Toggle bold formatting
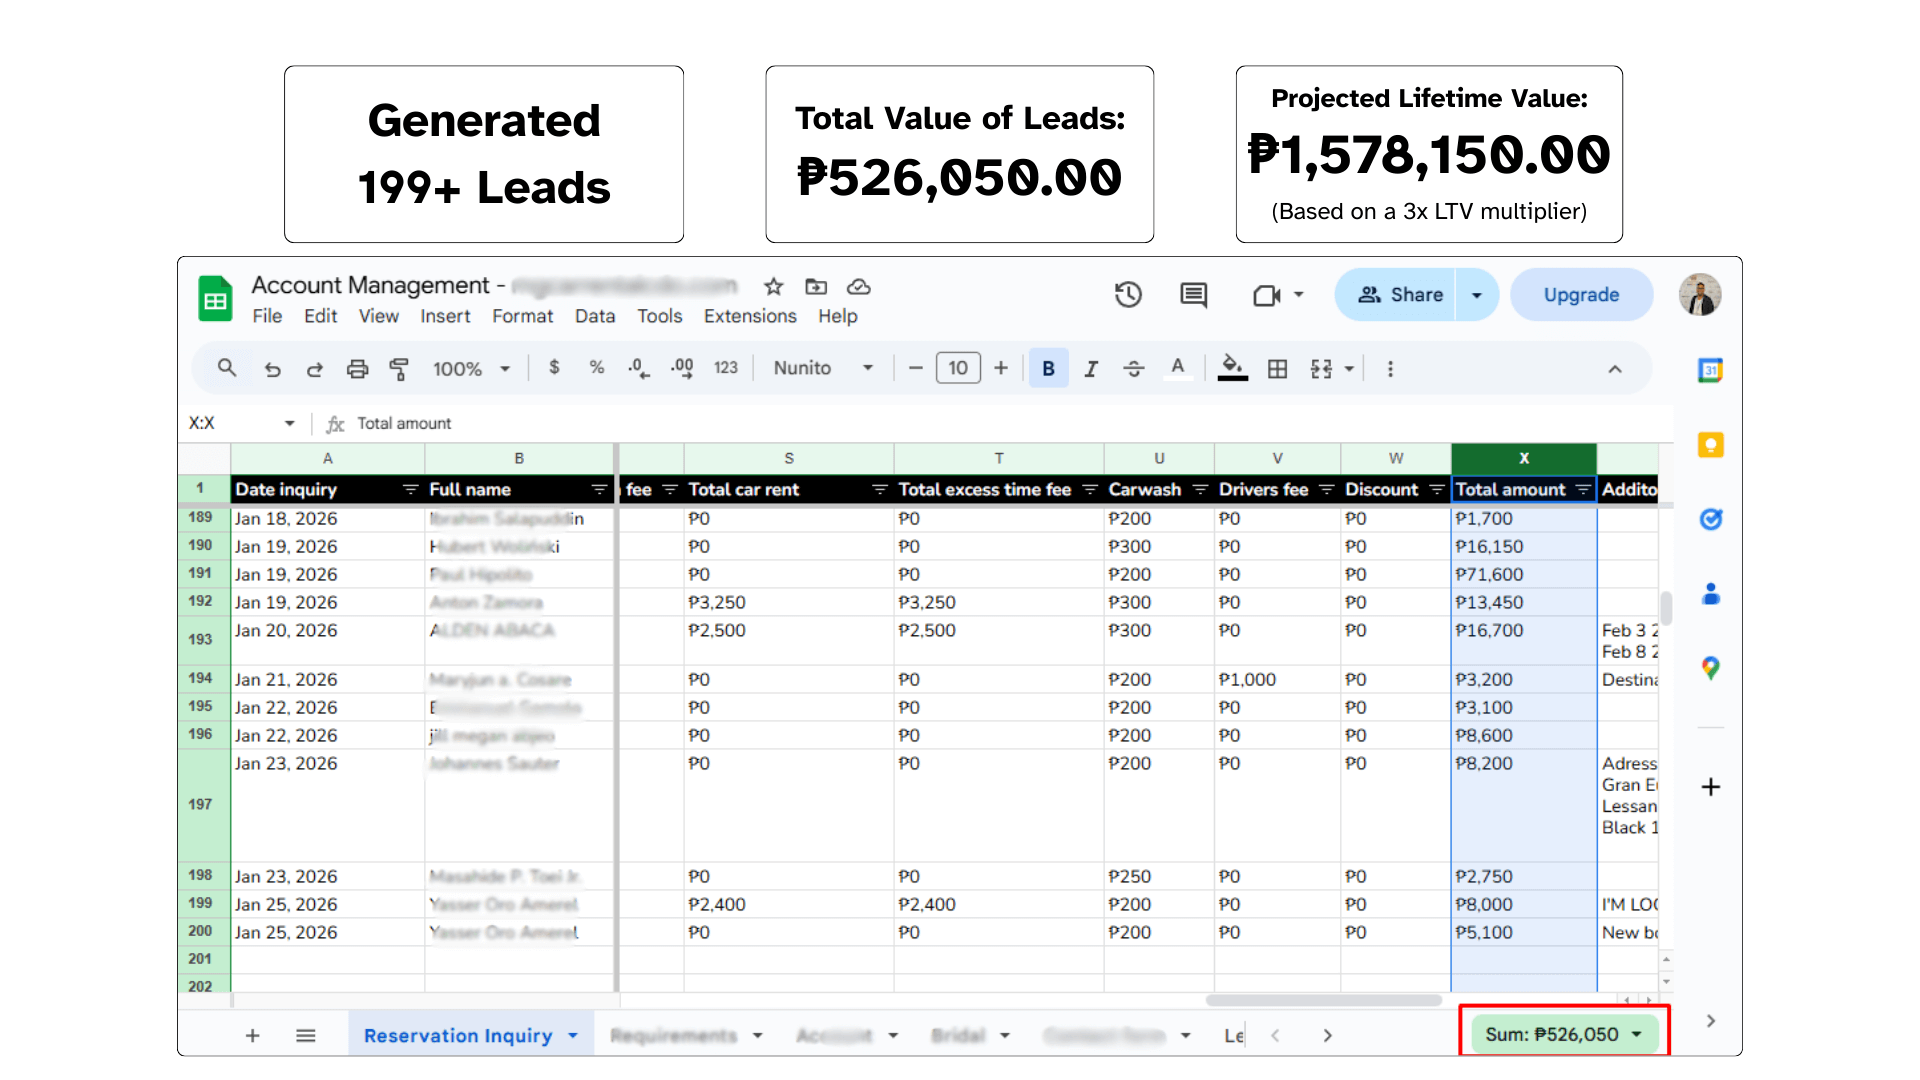The width and height of the screenshot is (1920, 1080). click(1048, 369)
